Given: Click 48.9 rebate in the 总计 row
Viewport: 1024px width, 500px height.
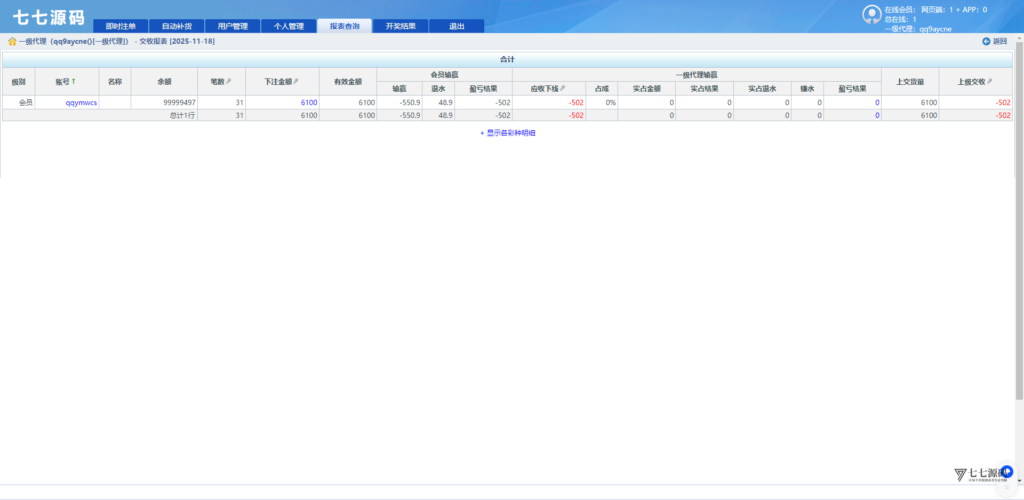Looking at the screenshot, I should [x=445, y=116].
